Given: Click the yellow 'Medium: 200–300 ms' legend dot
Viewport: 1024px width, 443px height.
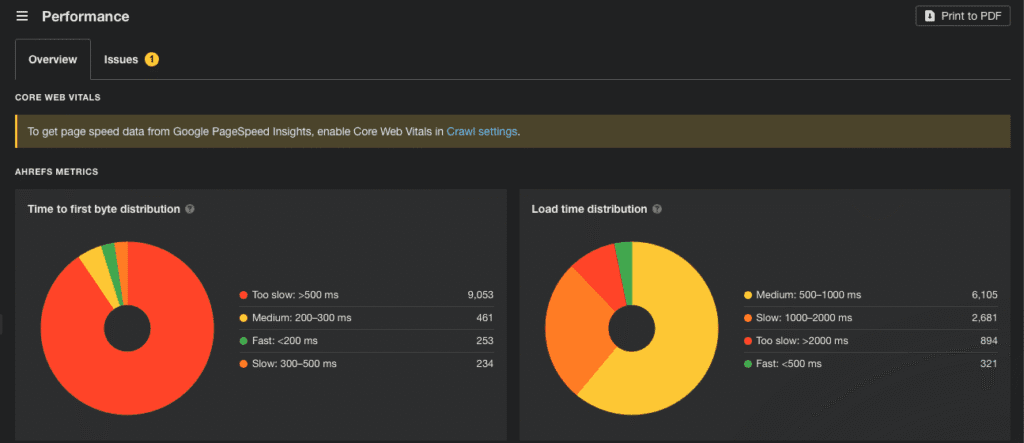Looking at the screenshot, I should [x=243, y=318].
